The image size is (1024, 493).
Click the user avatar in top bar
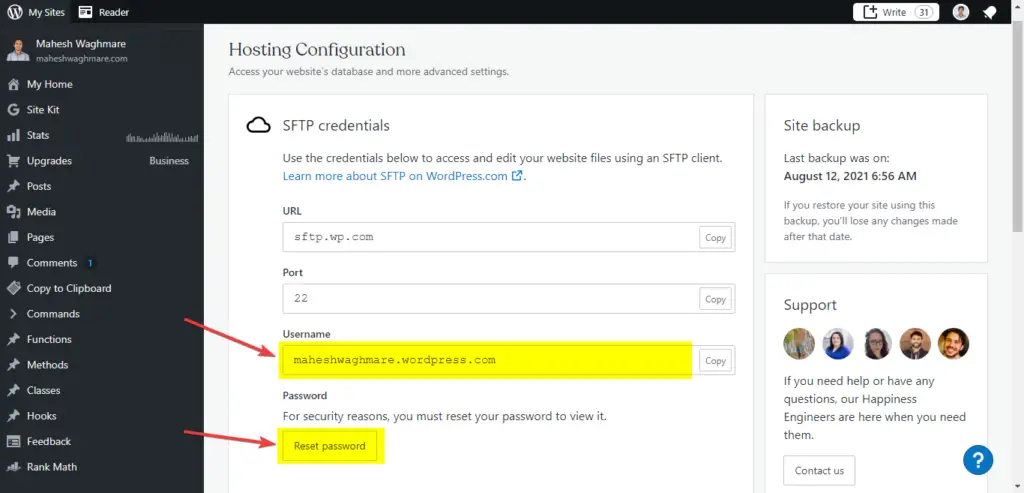tap(961, 12)
